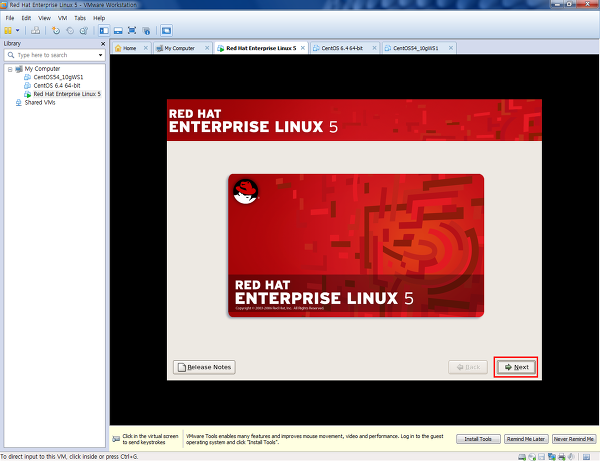This screenshot has height=461, width=600.
Task: Toggle the Library sidebar view icon
Action: pyautogui.click(x=104, y=31)
